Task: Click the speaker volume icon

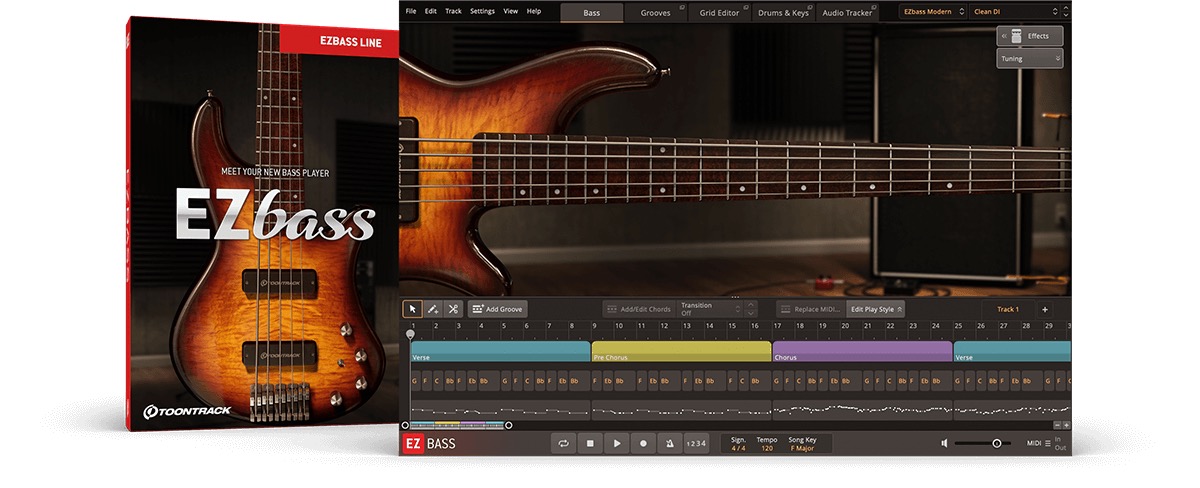Action: [x=944, y=443]
